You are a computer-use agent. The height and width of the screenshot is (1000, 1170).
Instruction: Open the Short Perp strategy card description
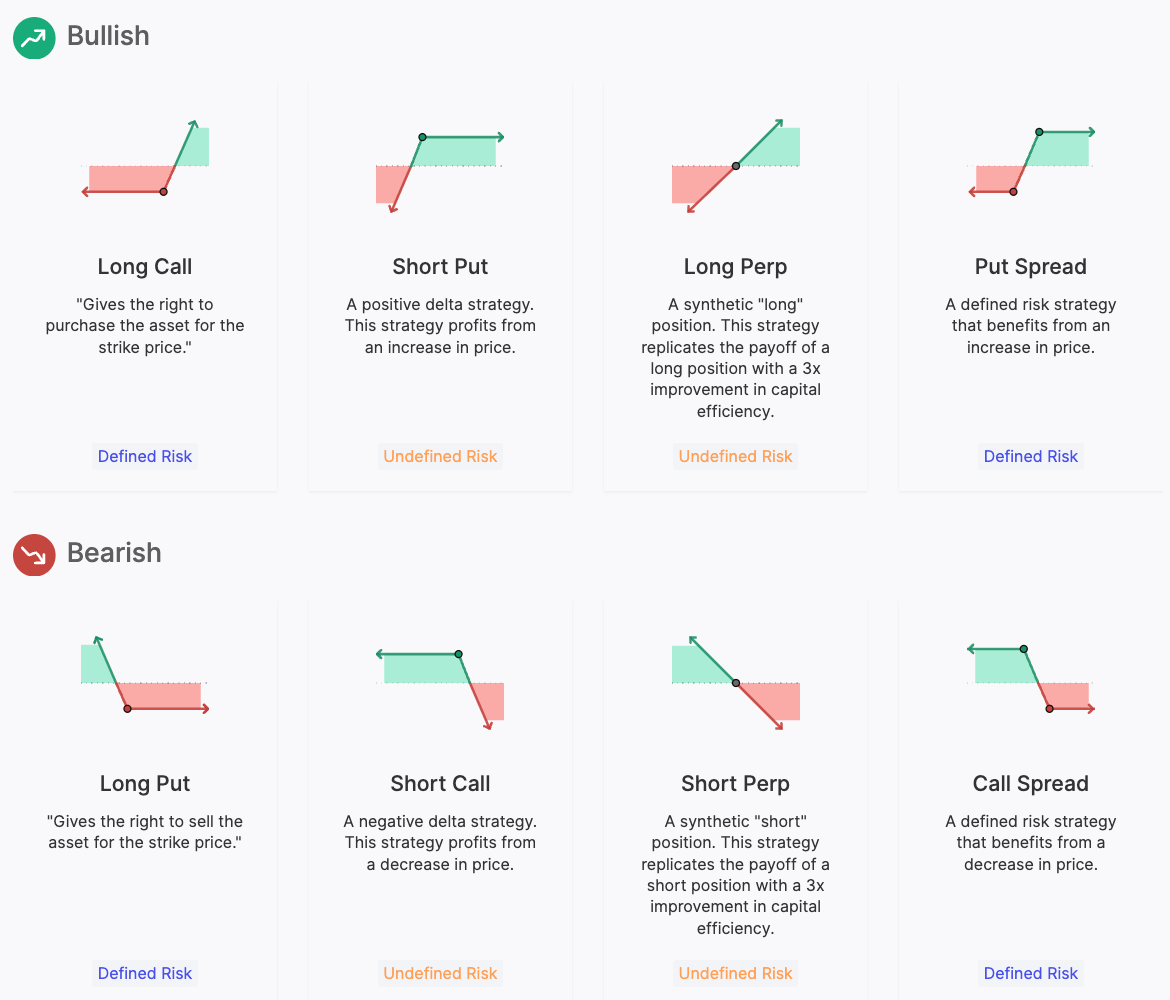[736, 875]
